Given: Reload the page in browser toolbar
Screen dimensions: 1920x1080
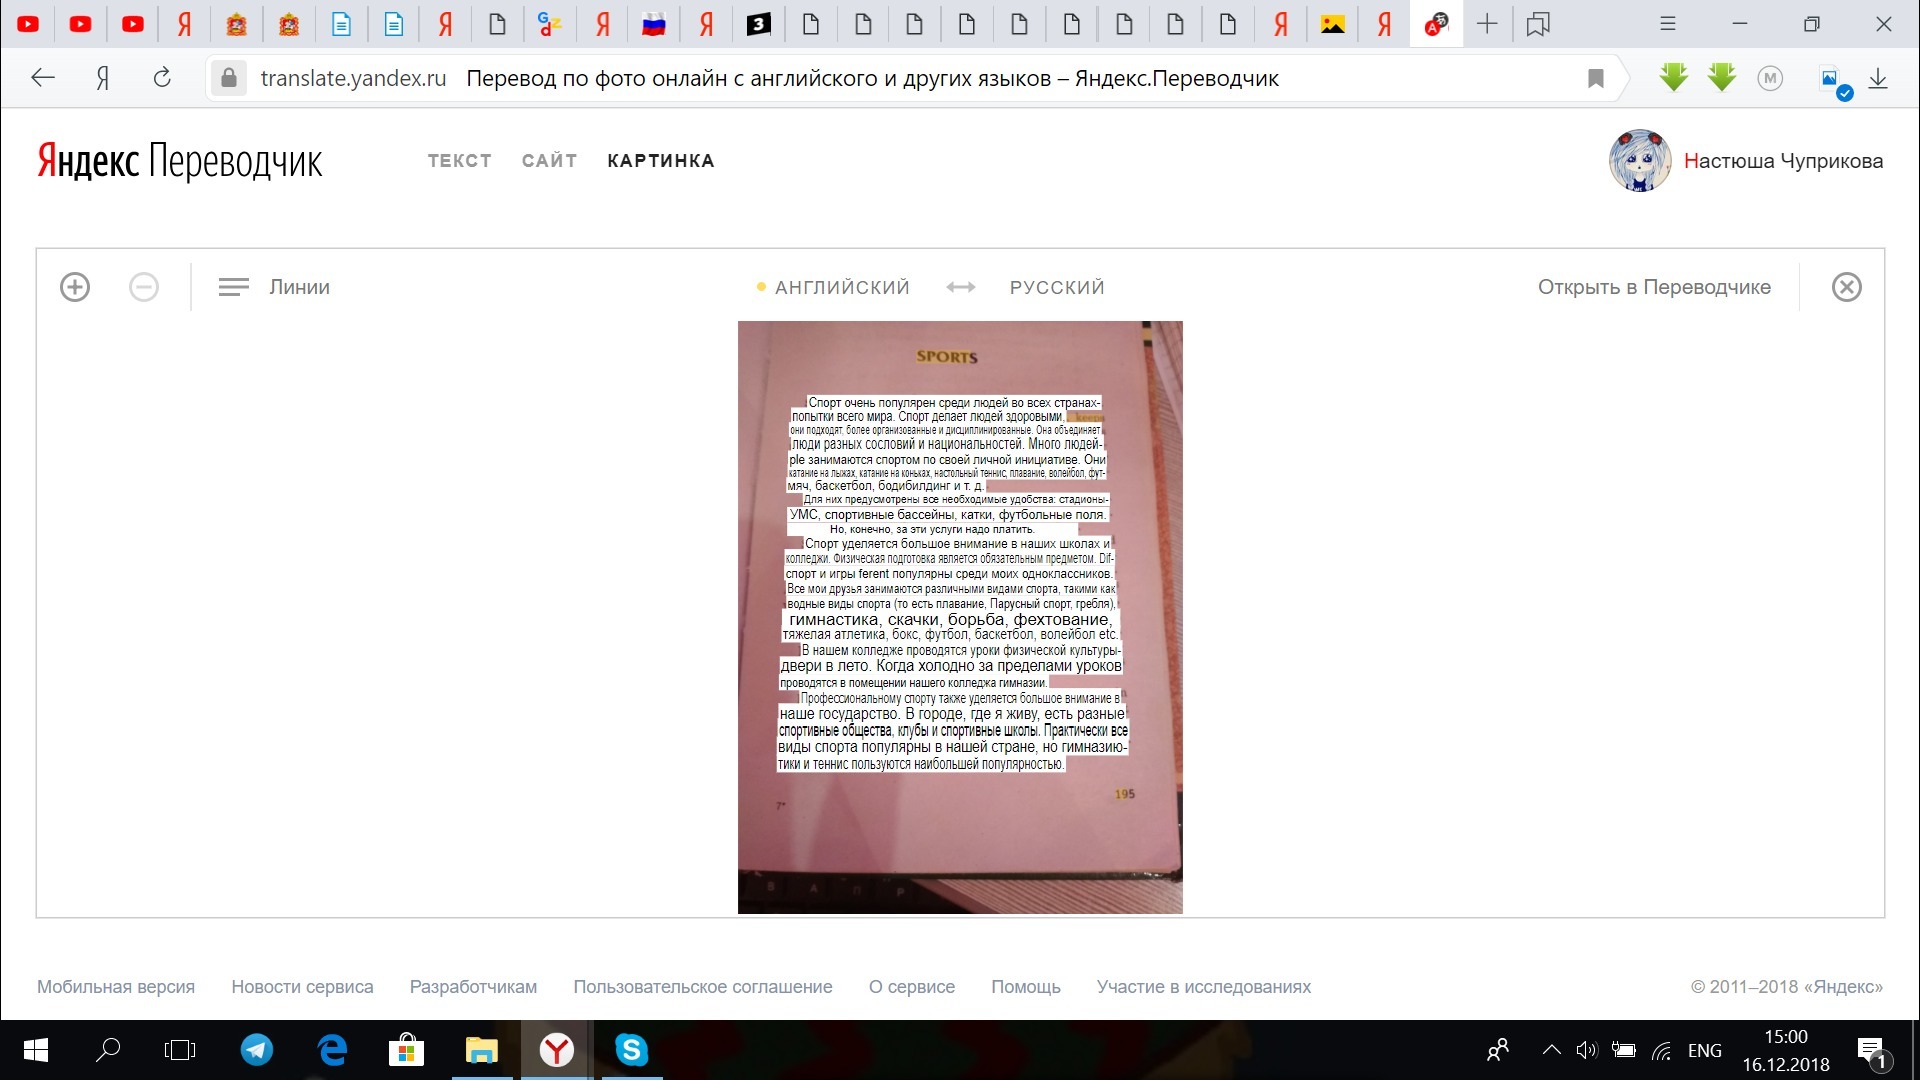Looking at the screenshot, I should (162, 78).
